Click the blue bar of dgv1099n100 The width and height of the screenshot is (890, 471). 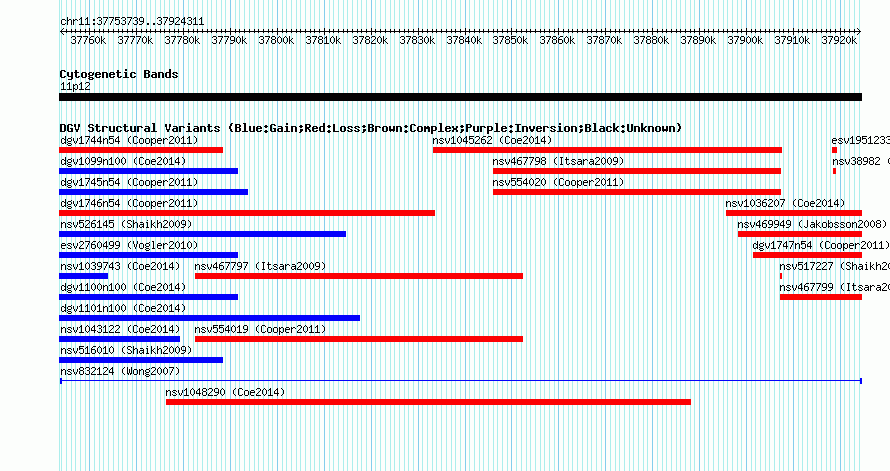149,171
